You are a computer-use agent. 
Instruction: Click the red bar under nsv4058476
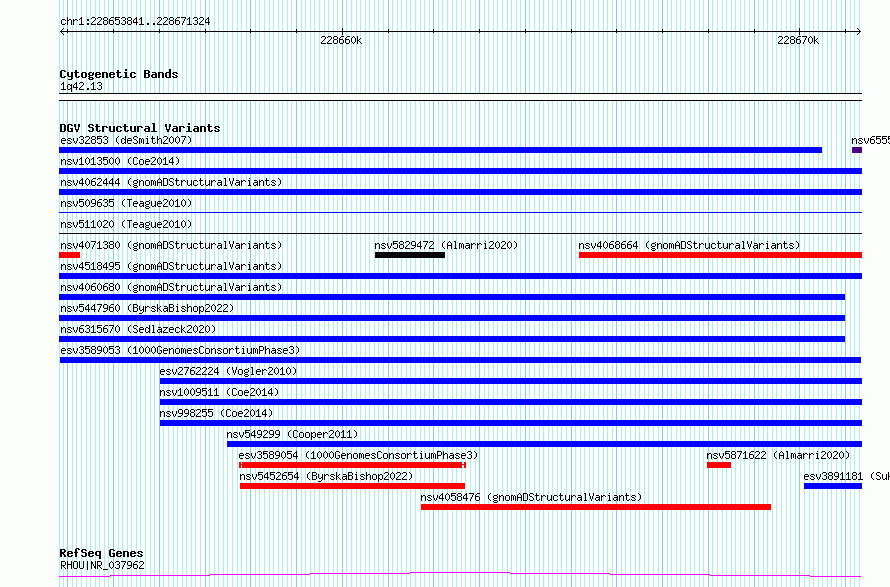(x=596, y=507)
